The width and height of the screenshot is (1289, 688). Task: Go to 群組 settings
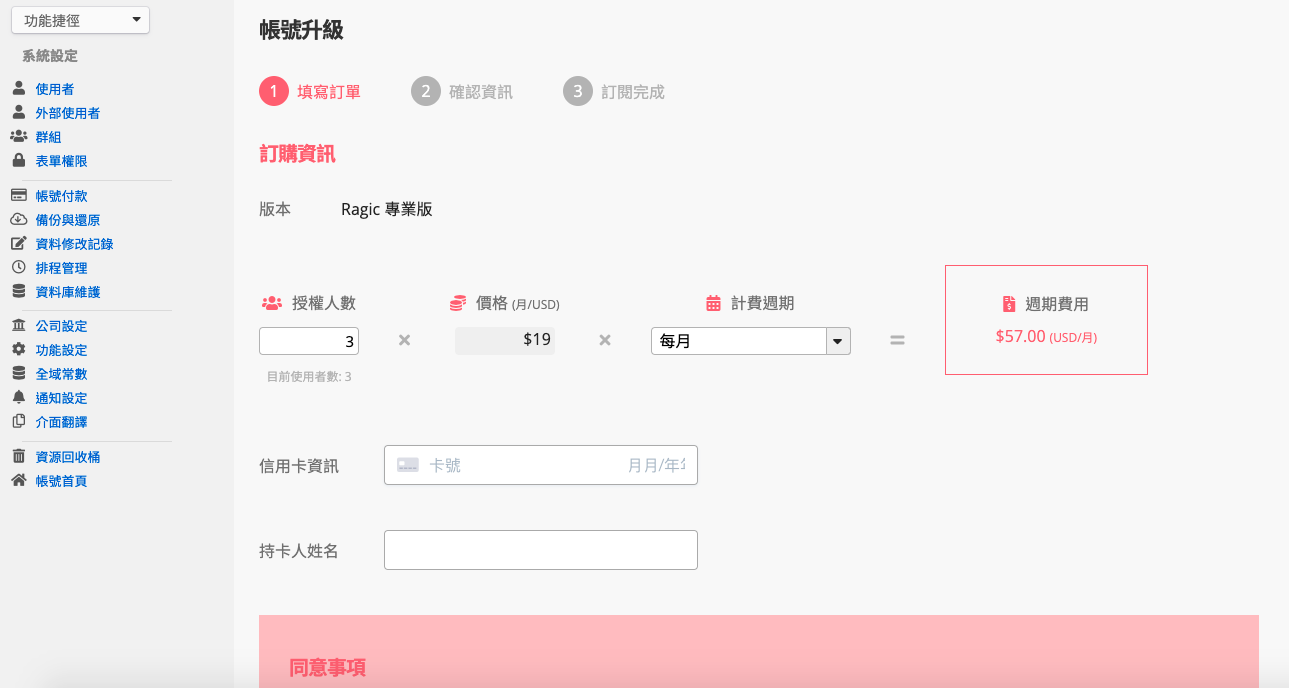(48, 137)
